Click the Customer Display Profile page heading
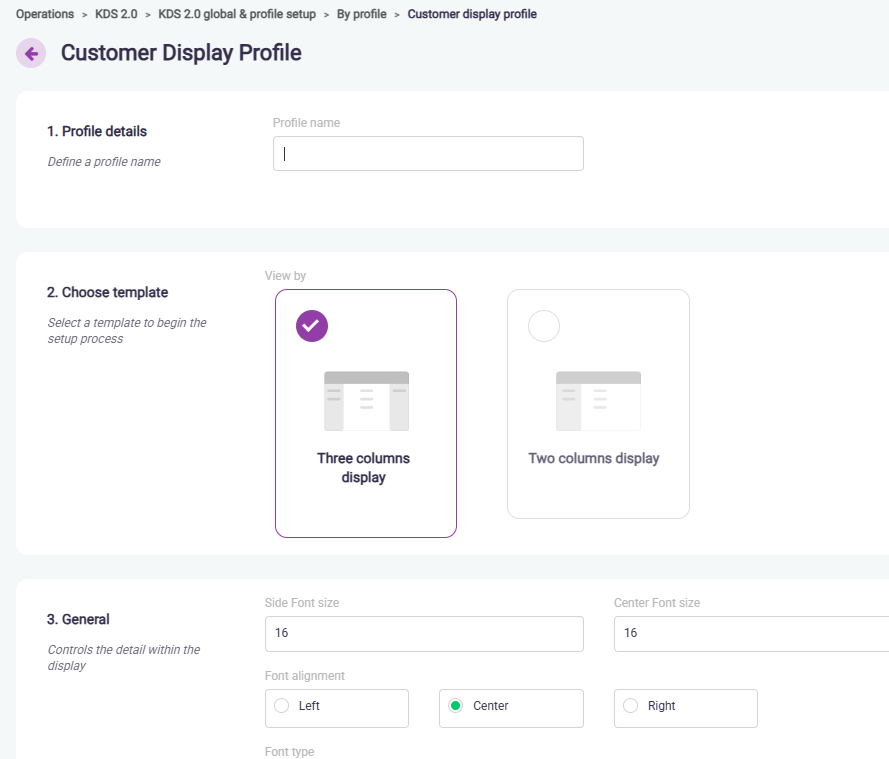 [x=181, y=53]
